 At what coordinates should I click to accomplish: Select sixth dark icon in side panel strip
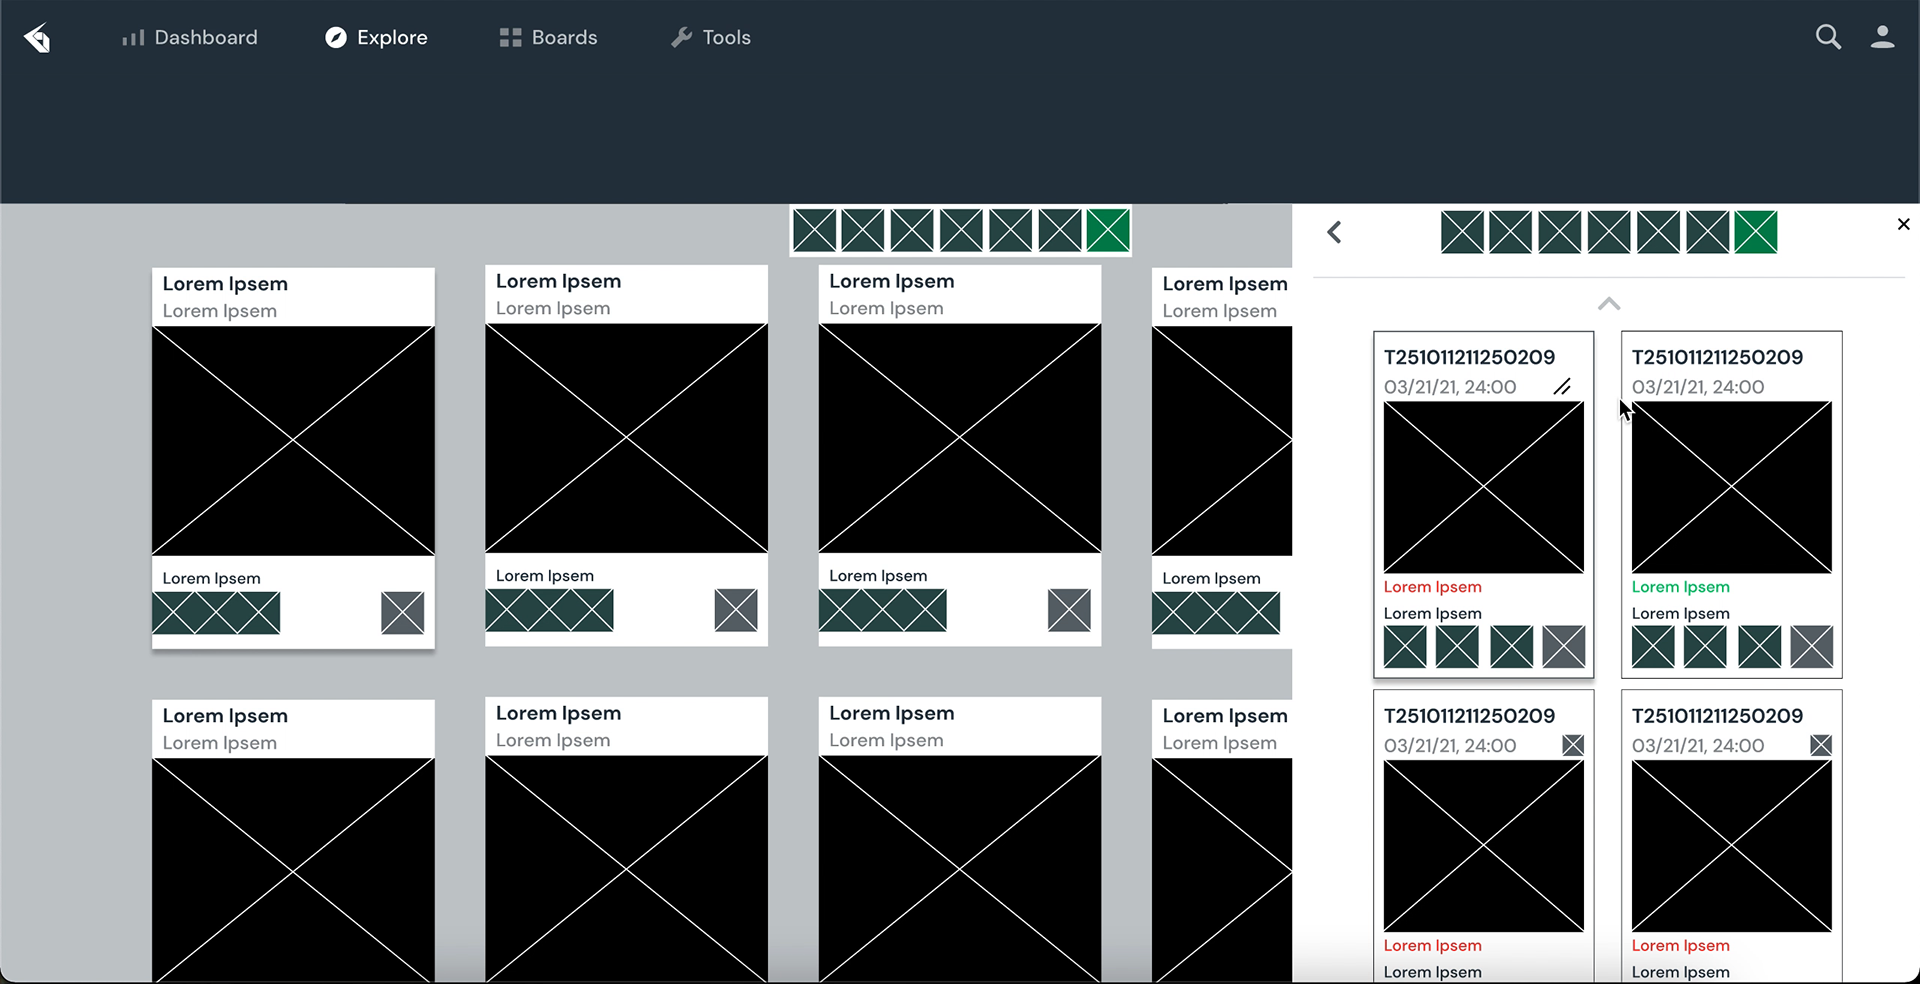1707,232
